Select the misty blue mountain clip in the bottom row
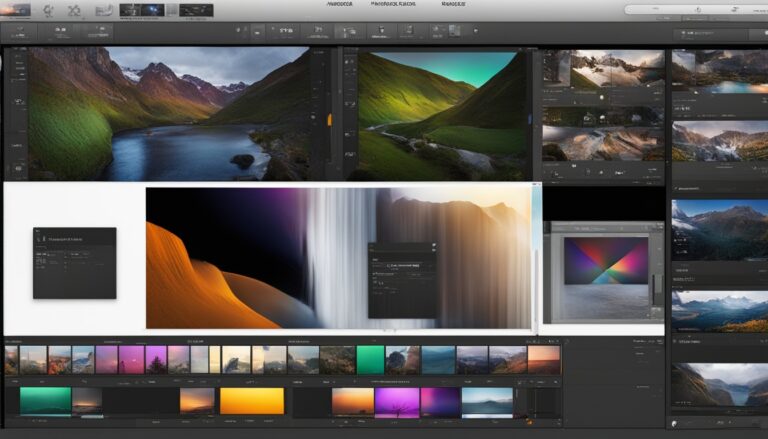 tap(487, 402)
